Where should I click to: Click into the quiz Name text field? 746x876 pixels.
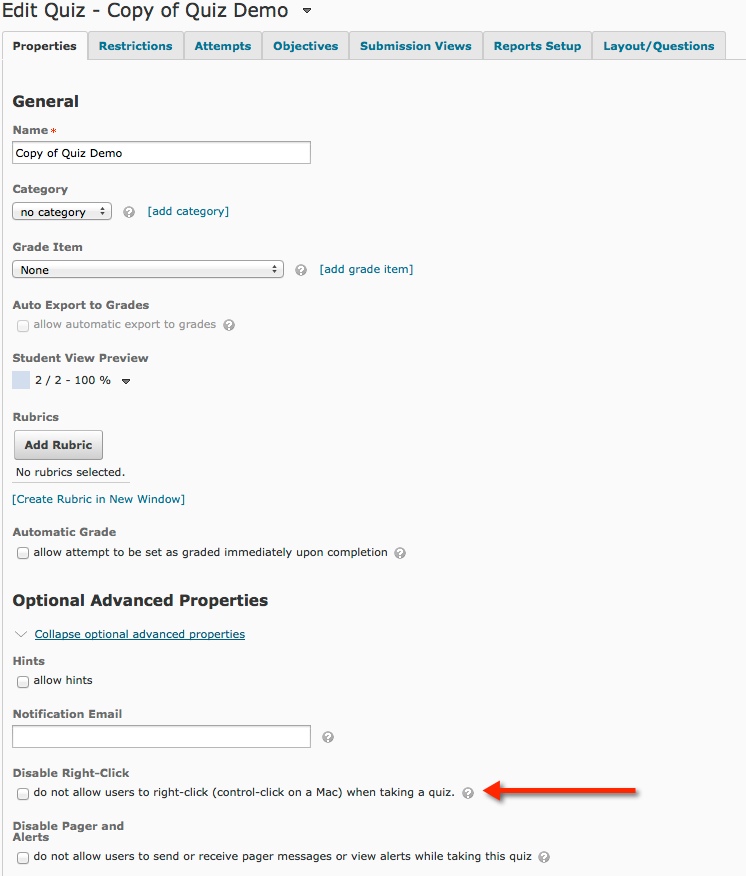[161, 153]
